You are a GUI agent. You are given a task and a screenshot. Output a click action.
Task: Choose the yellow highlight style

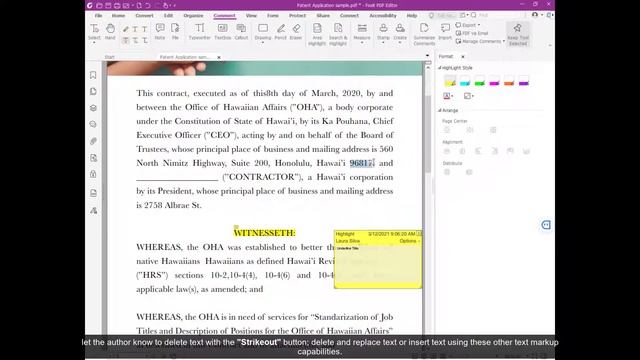[x=450, y=81]
